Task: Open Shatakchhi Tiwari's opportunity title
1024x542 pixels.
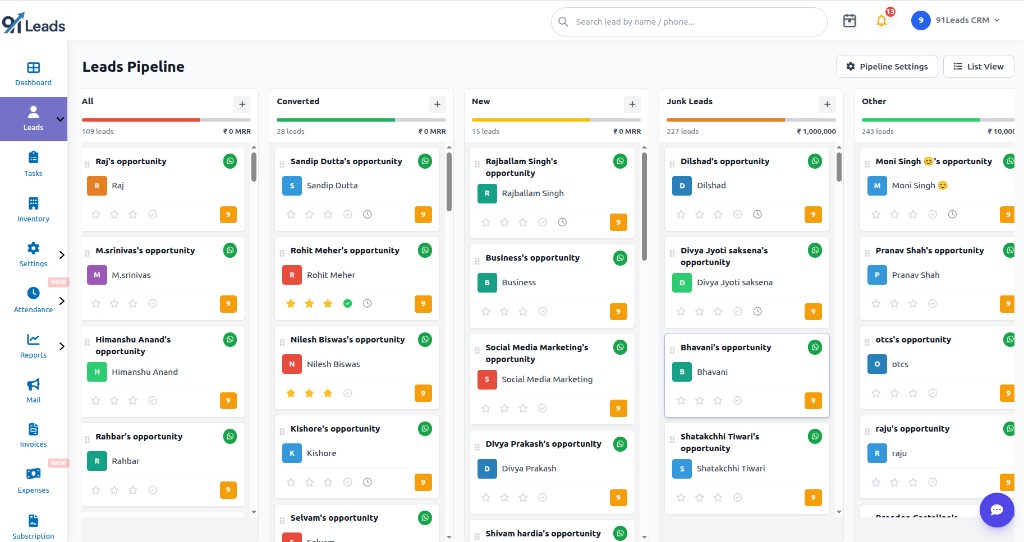Action: [x=720, y=442]
